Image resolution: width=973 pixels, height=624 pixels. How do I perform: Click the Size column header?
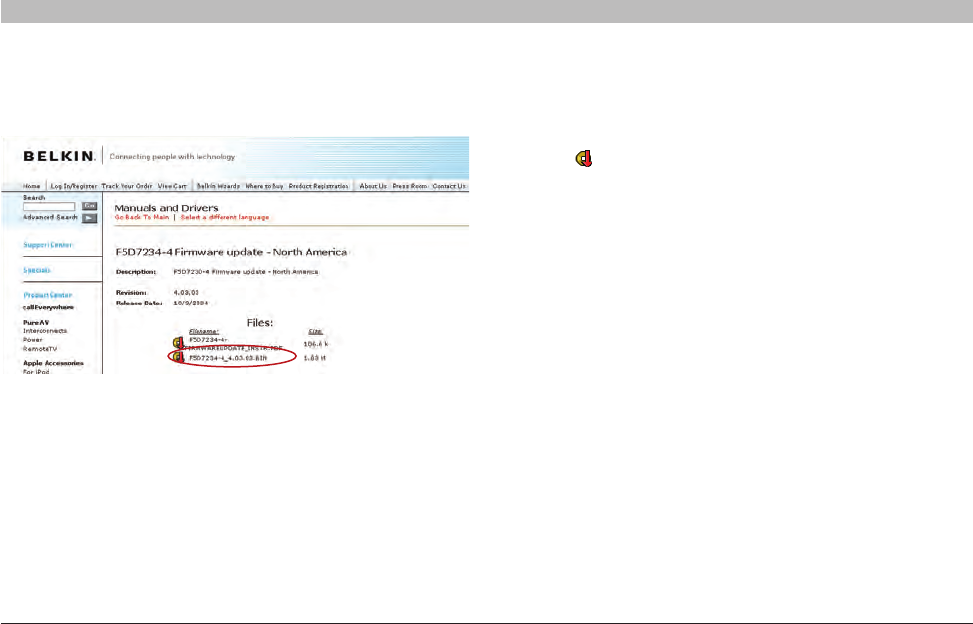tap(315, 332)
